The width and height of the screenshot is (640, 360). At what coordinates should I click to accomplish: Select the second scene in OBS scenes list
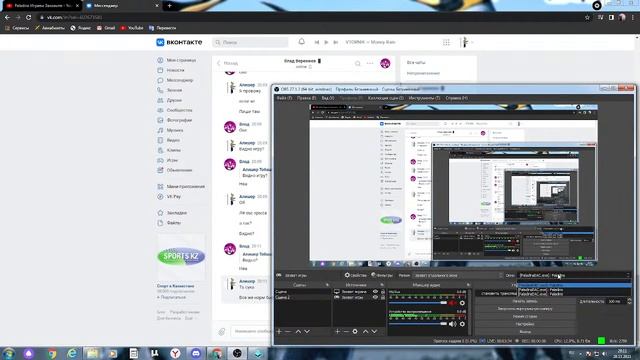pos(303,298)
